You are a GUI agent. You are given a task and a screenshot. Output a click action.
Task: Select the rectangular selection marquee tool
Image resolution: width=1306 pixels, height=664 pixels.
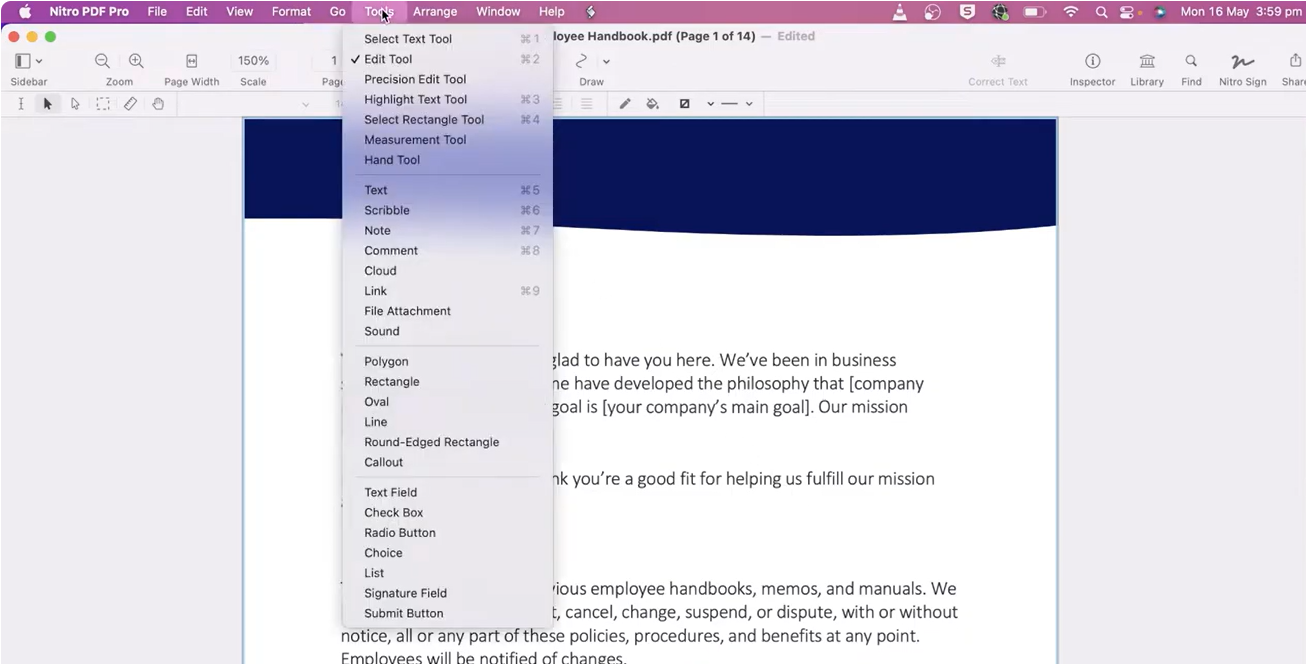tap(102, 103)
